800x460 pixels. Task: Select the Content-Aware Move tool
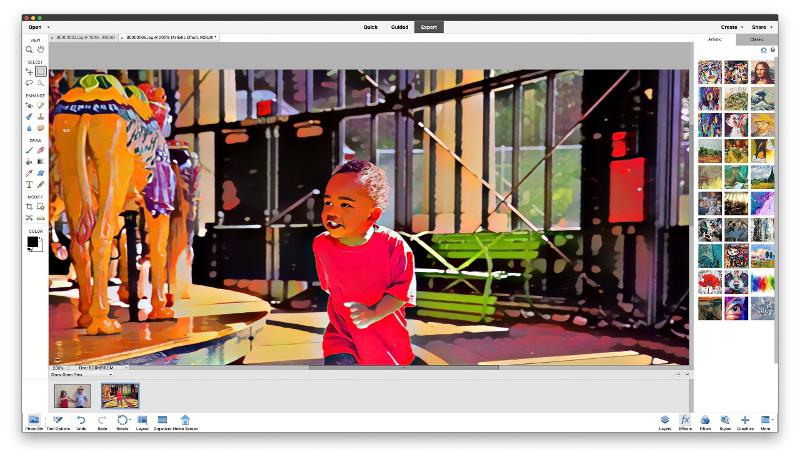coord(29,218)
